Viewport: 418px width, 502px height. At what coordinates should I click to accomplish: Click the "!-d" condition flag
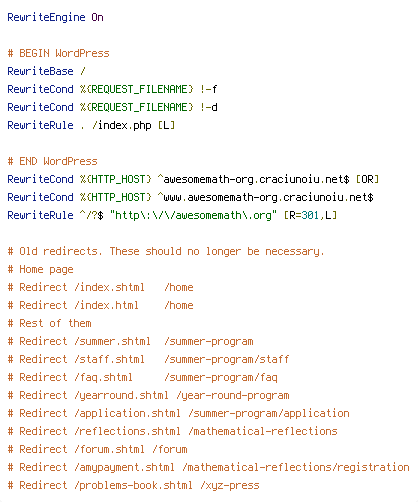[x=209, y=107]
